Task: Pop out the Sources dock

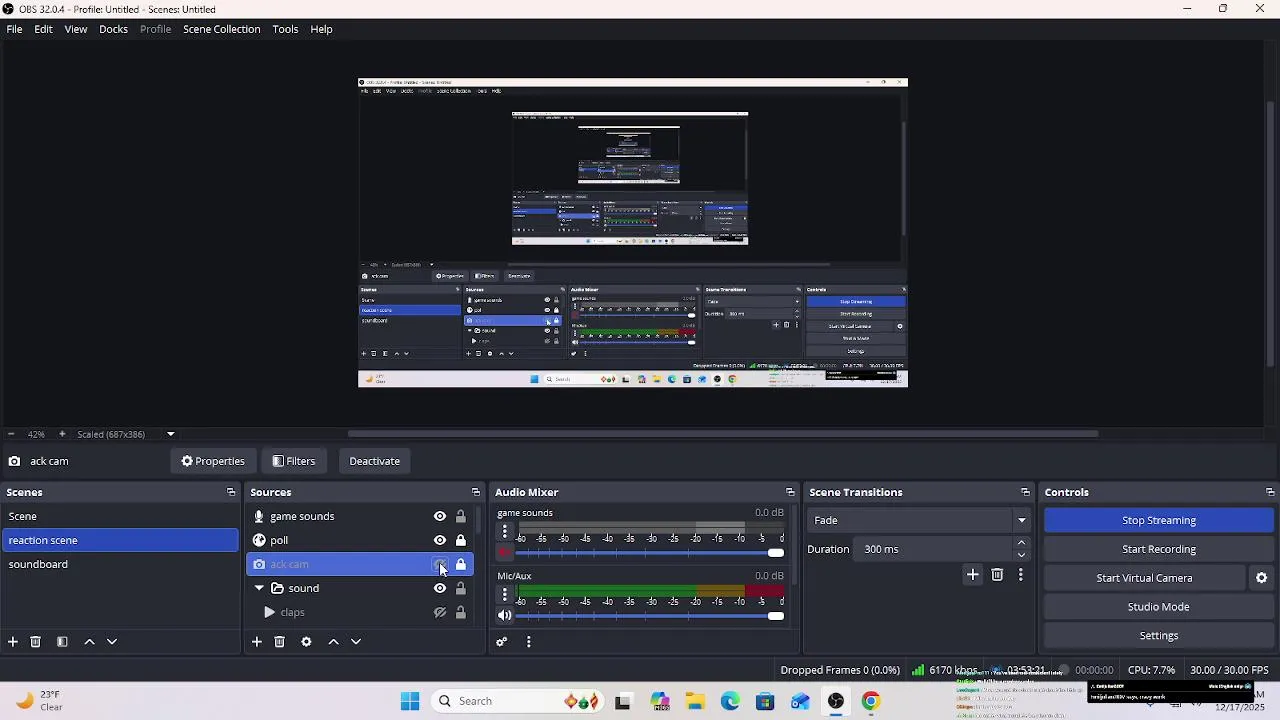Action: [476, 492]
